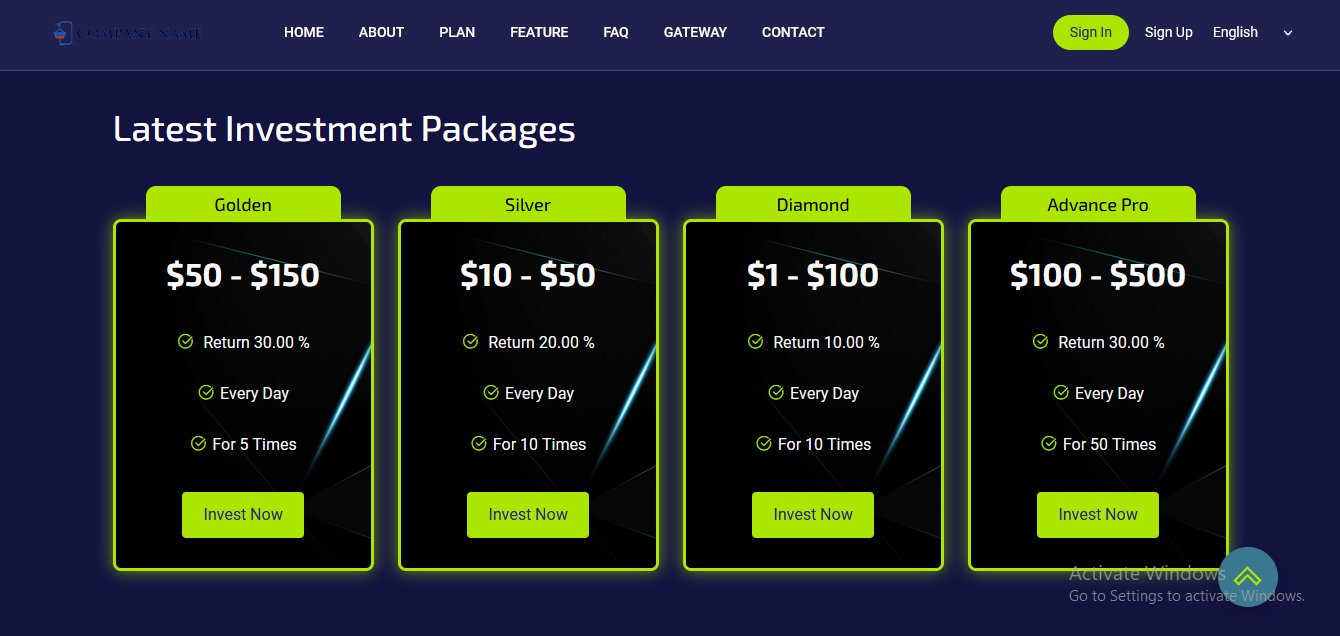Click the check icon beside For 50 Times in Advance Pro
Viewport: 1340px width, 636px height.
[x=1049, y=444]
